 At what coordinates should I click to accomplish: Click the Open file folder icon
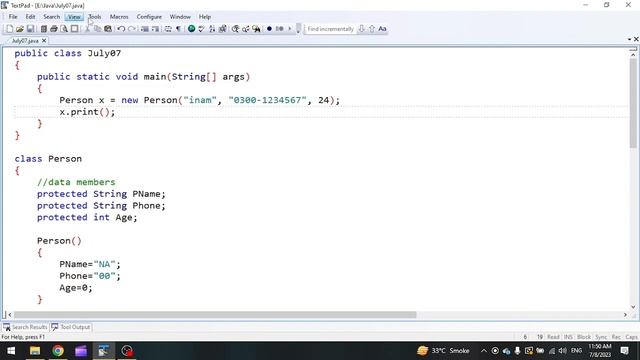click(x=20, y=29)
